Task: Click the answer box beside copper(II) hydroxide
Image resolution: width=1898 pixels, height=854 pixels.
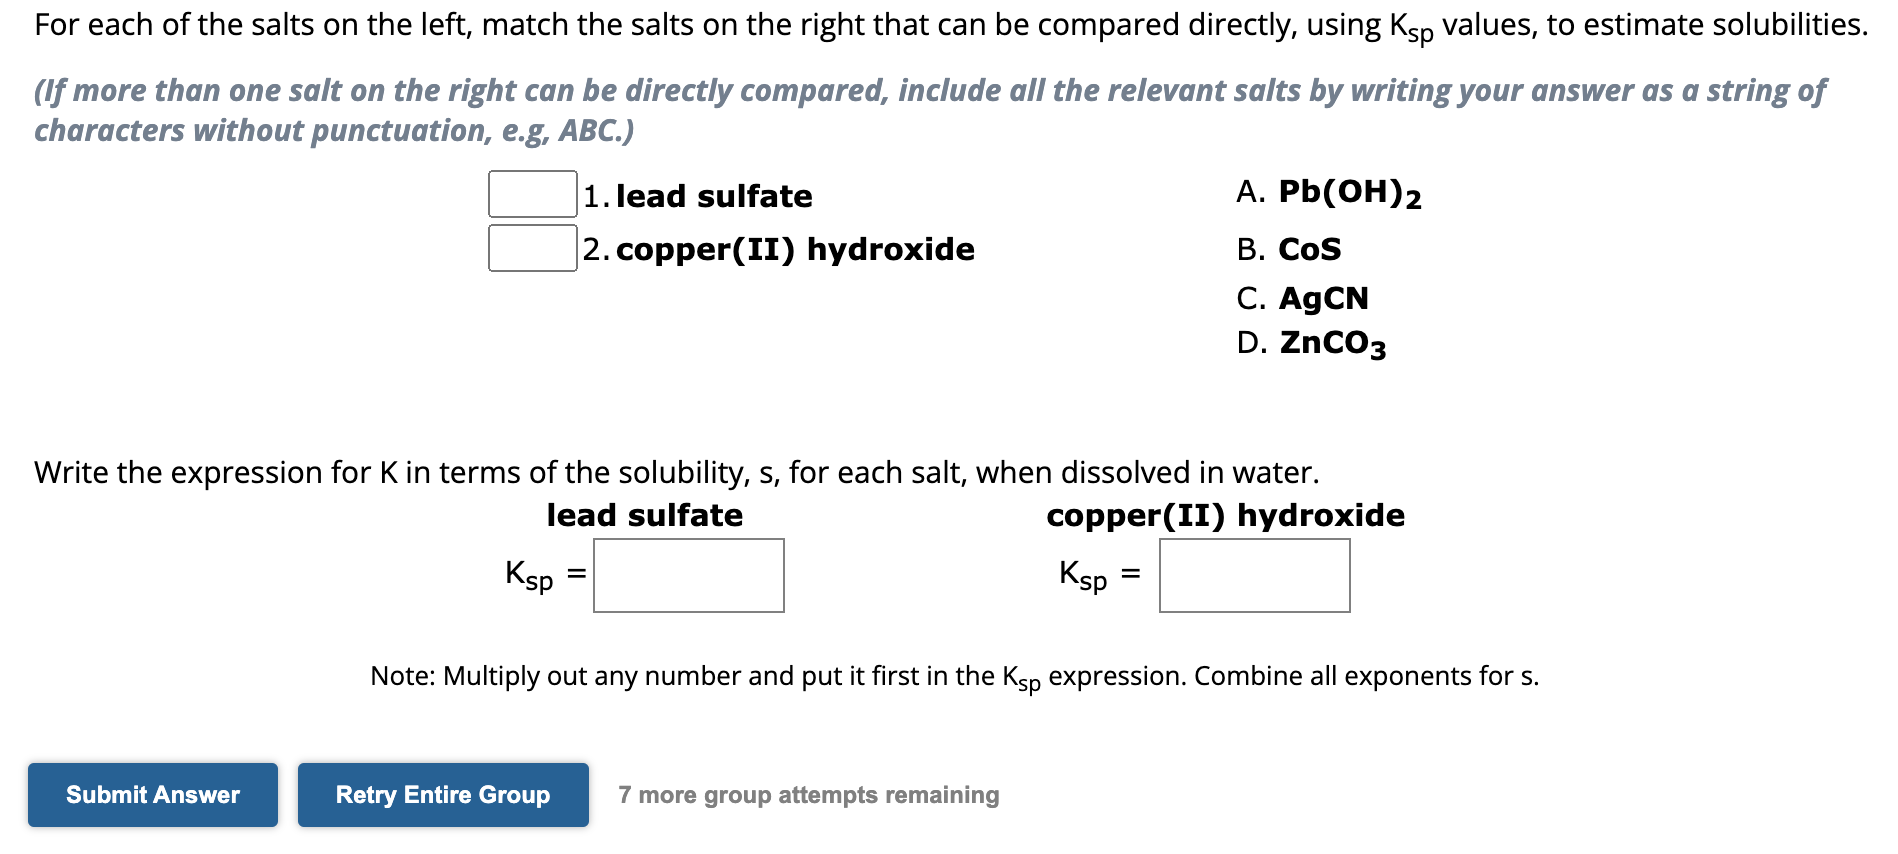Action: (x=531, y=250)
